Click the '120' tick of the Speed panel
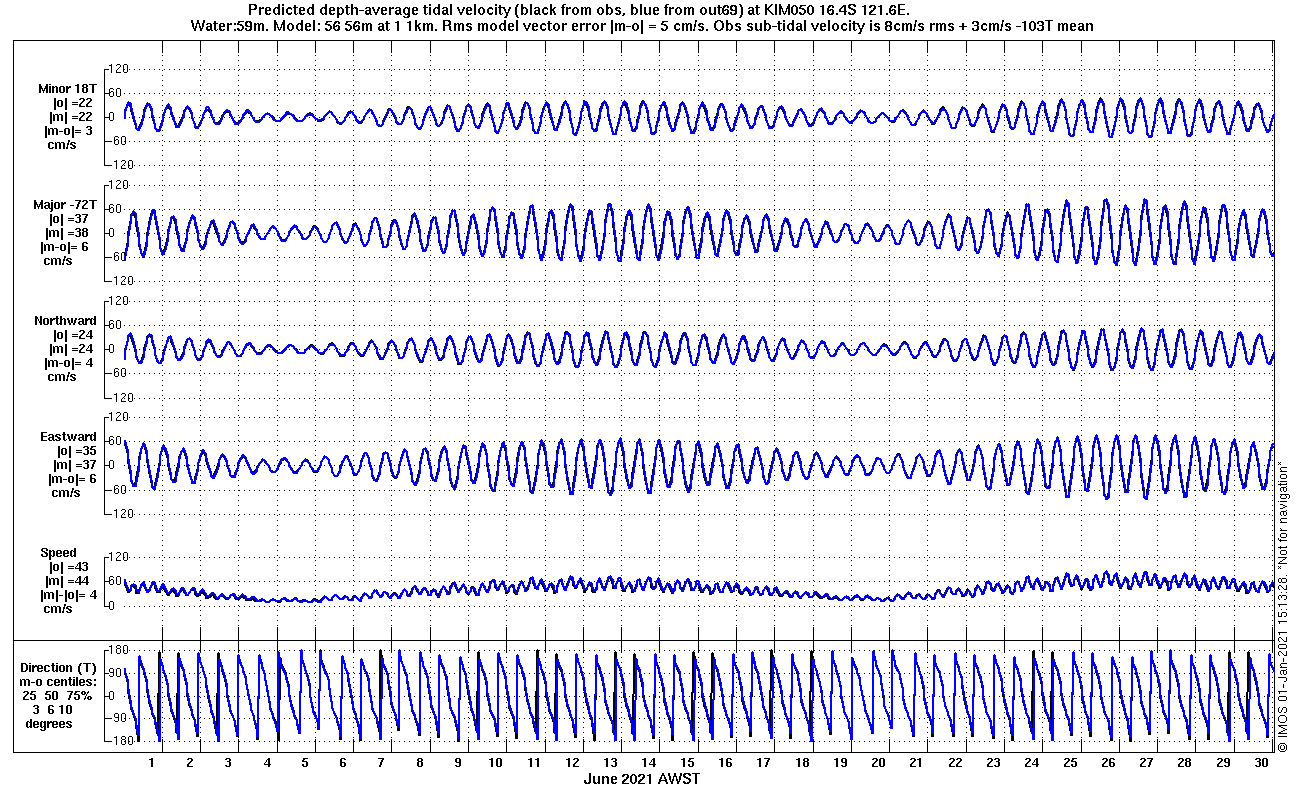The width and height of the screenshot is (1300, 800). click(x=119, y=557)
